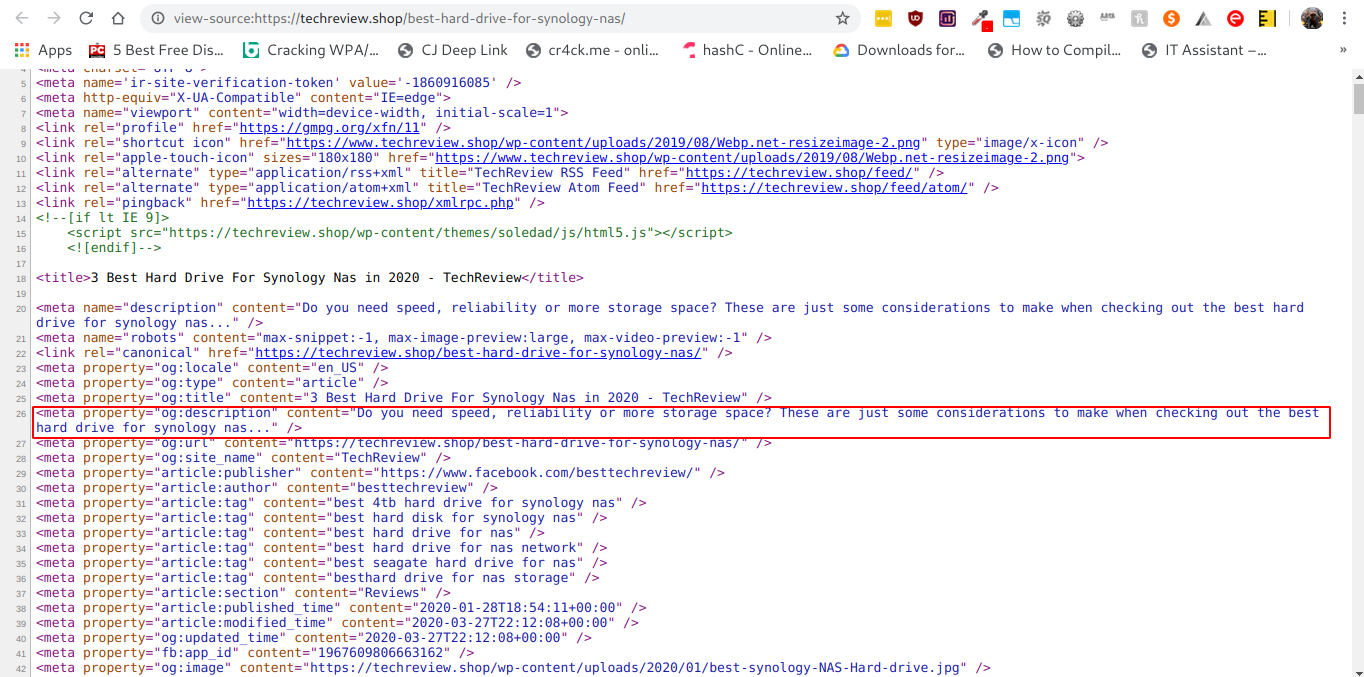Click the page vertical scrollbar thumb
The width and height of the screenshot is (1364, 677).
click(1358, 99)
